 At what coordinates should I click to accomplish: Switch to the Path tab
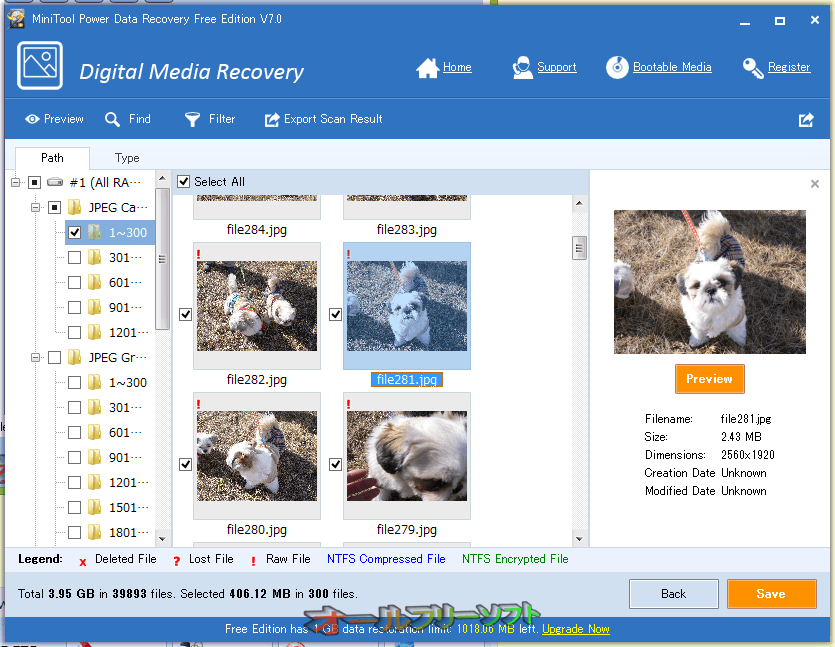(x=52, y=158)
